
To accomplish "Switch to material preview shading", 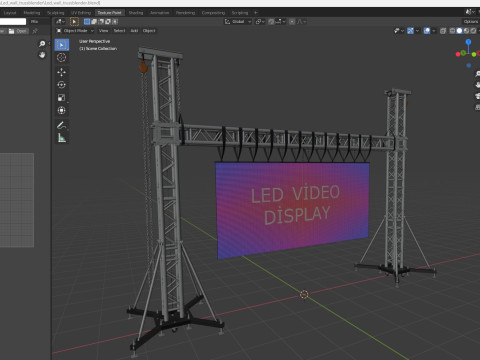I will tap(466, 31).
